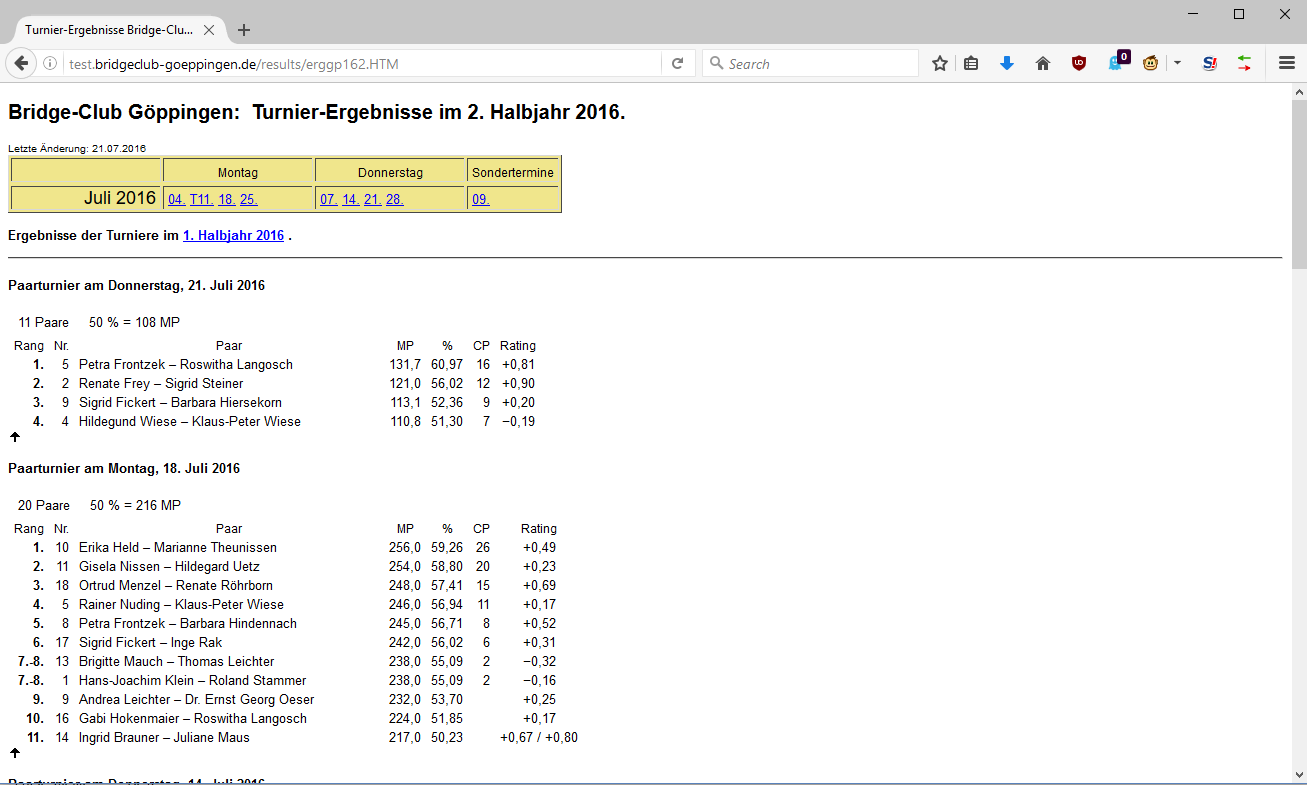Screen dimensions: 1307x785
Task: Open Monday link 18.
Action: [227, 199]
